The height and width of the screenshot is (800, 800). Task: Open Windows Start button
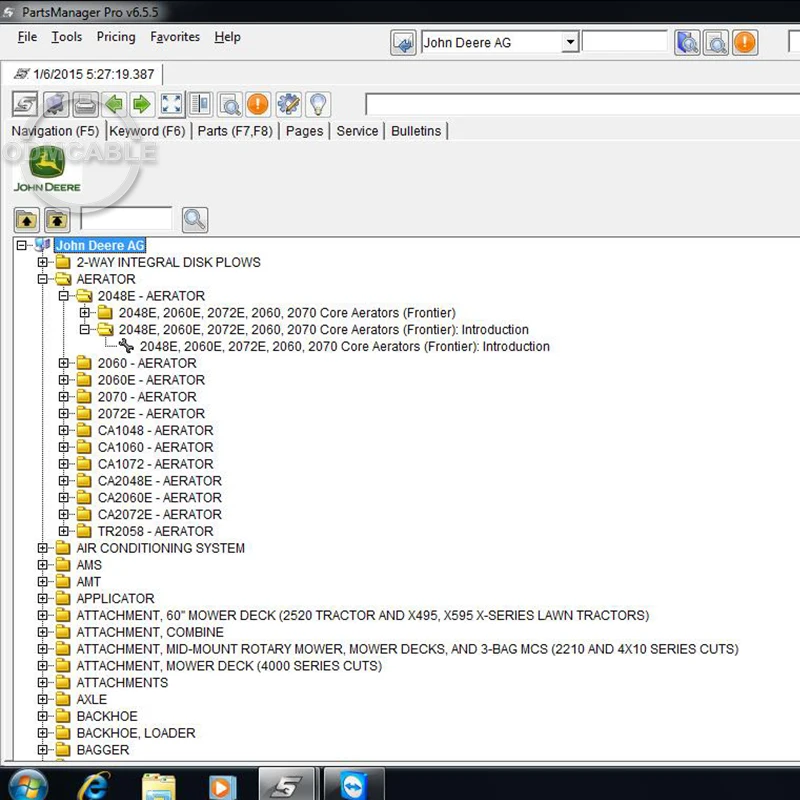(29, 787)
